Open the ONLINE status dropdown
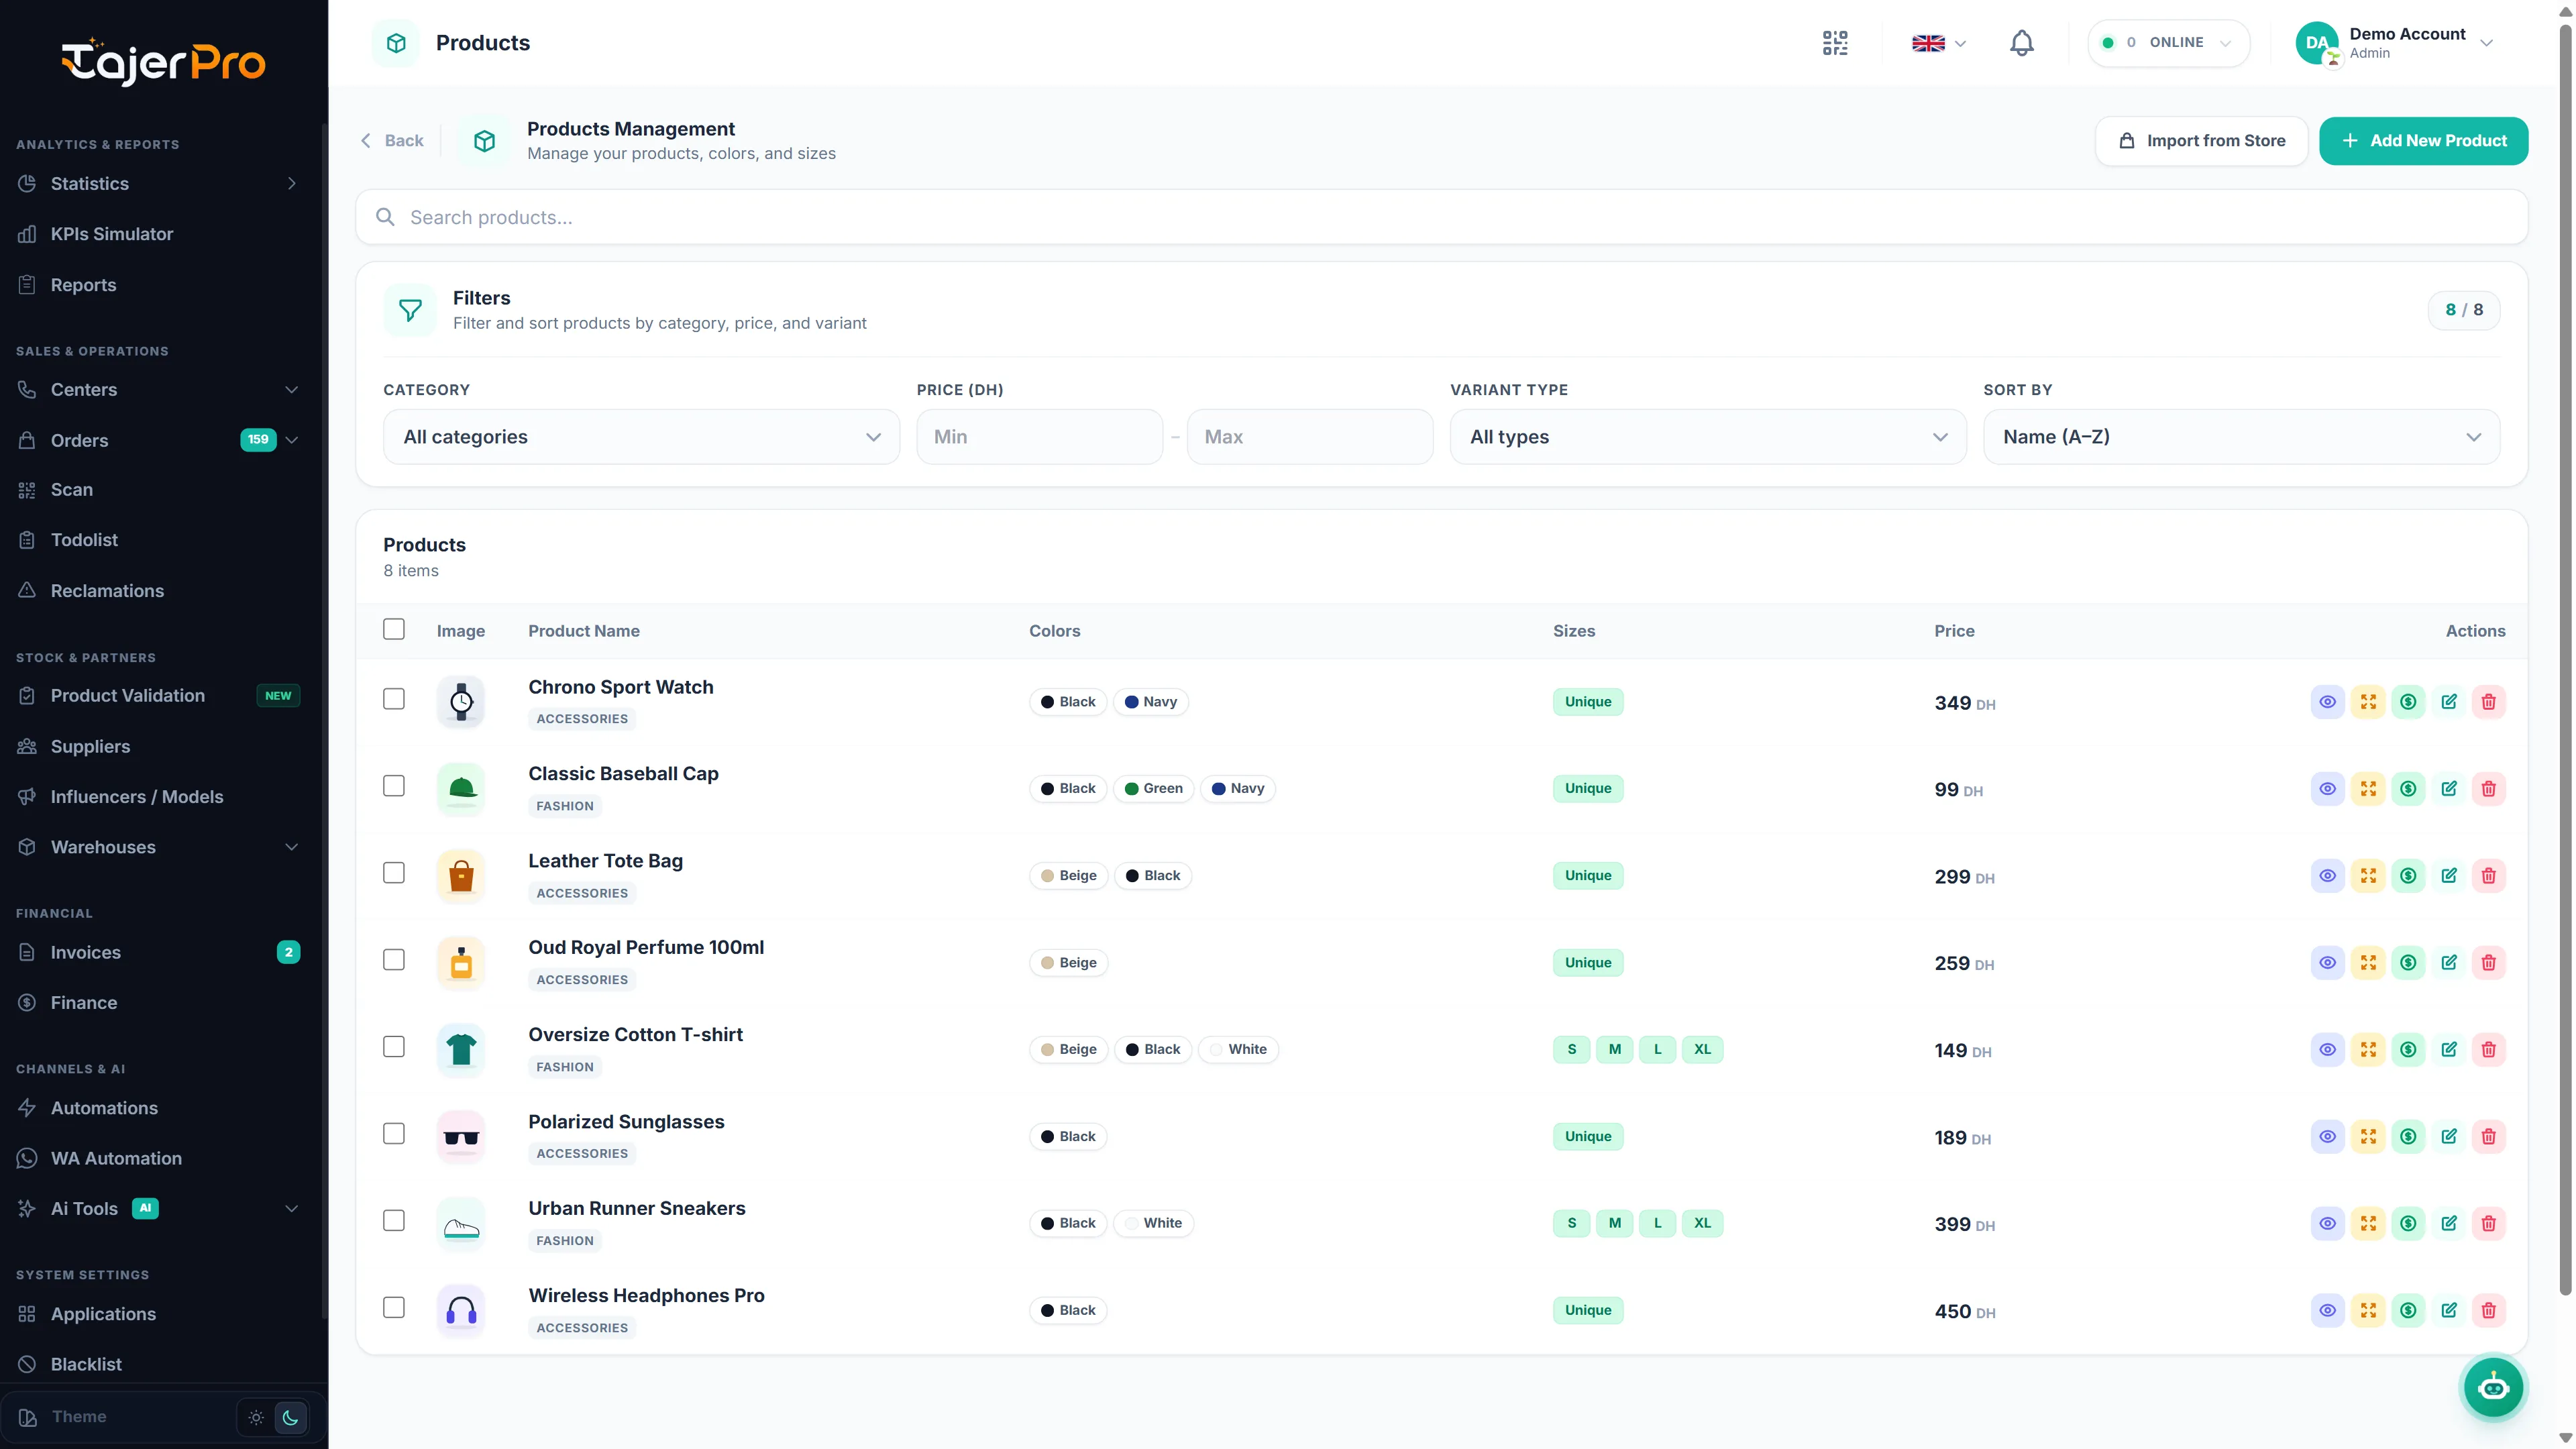The height and width of the screenshot is (1449, 2576). pyautogui.click(x=2168, y=43)
